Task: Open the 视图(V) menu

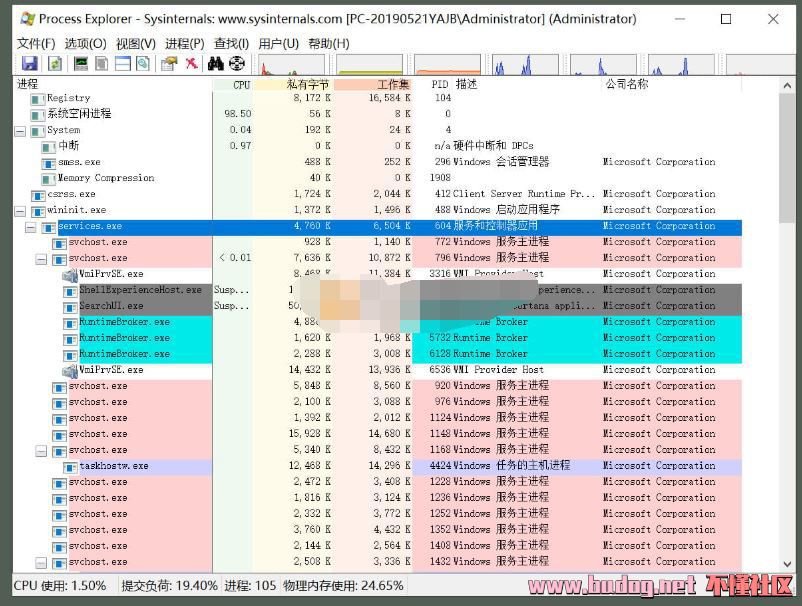Action: click(136, 44)
